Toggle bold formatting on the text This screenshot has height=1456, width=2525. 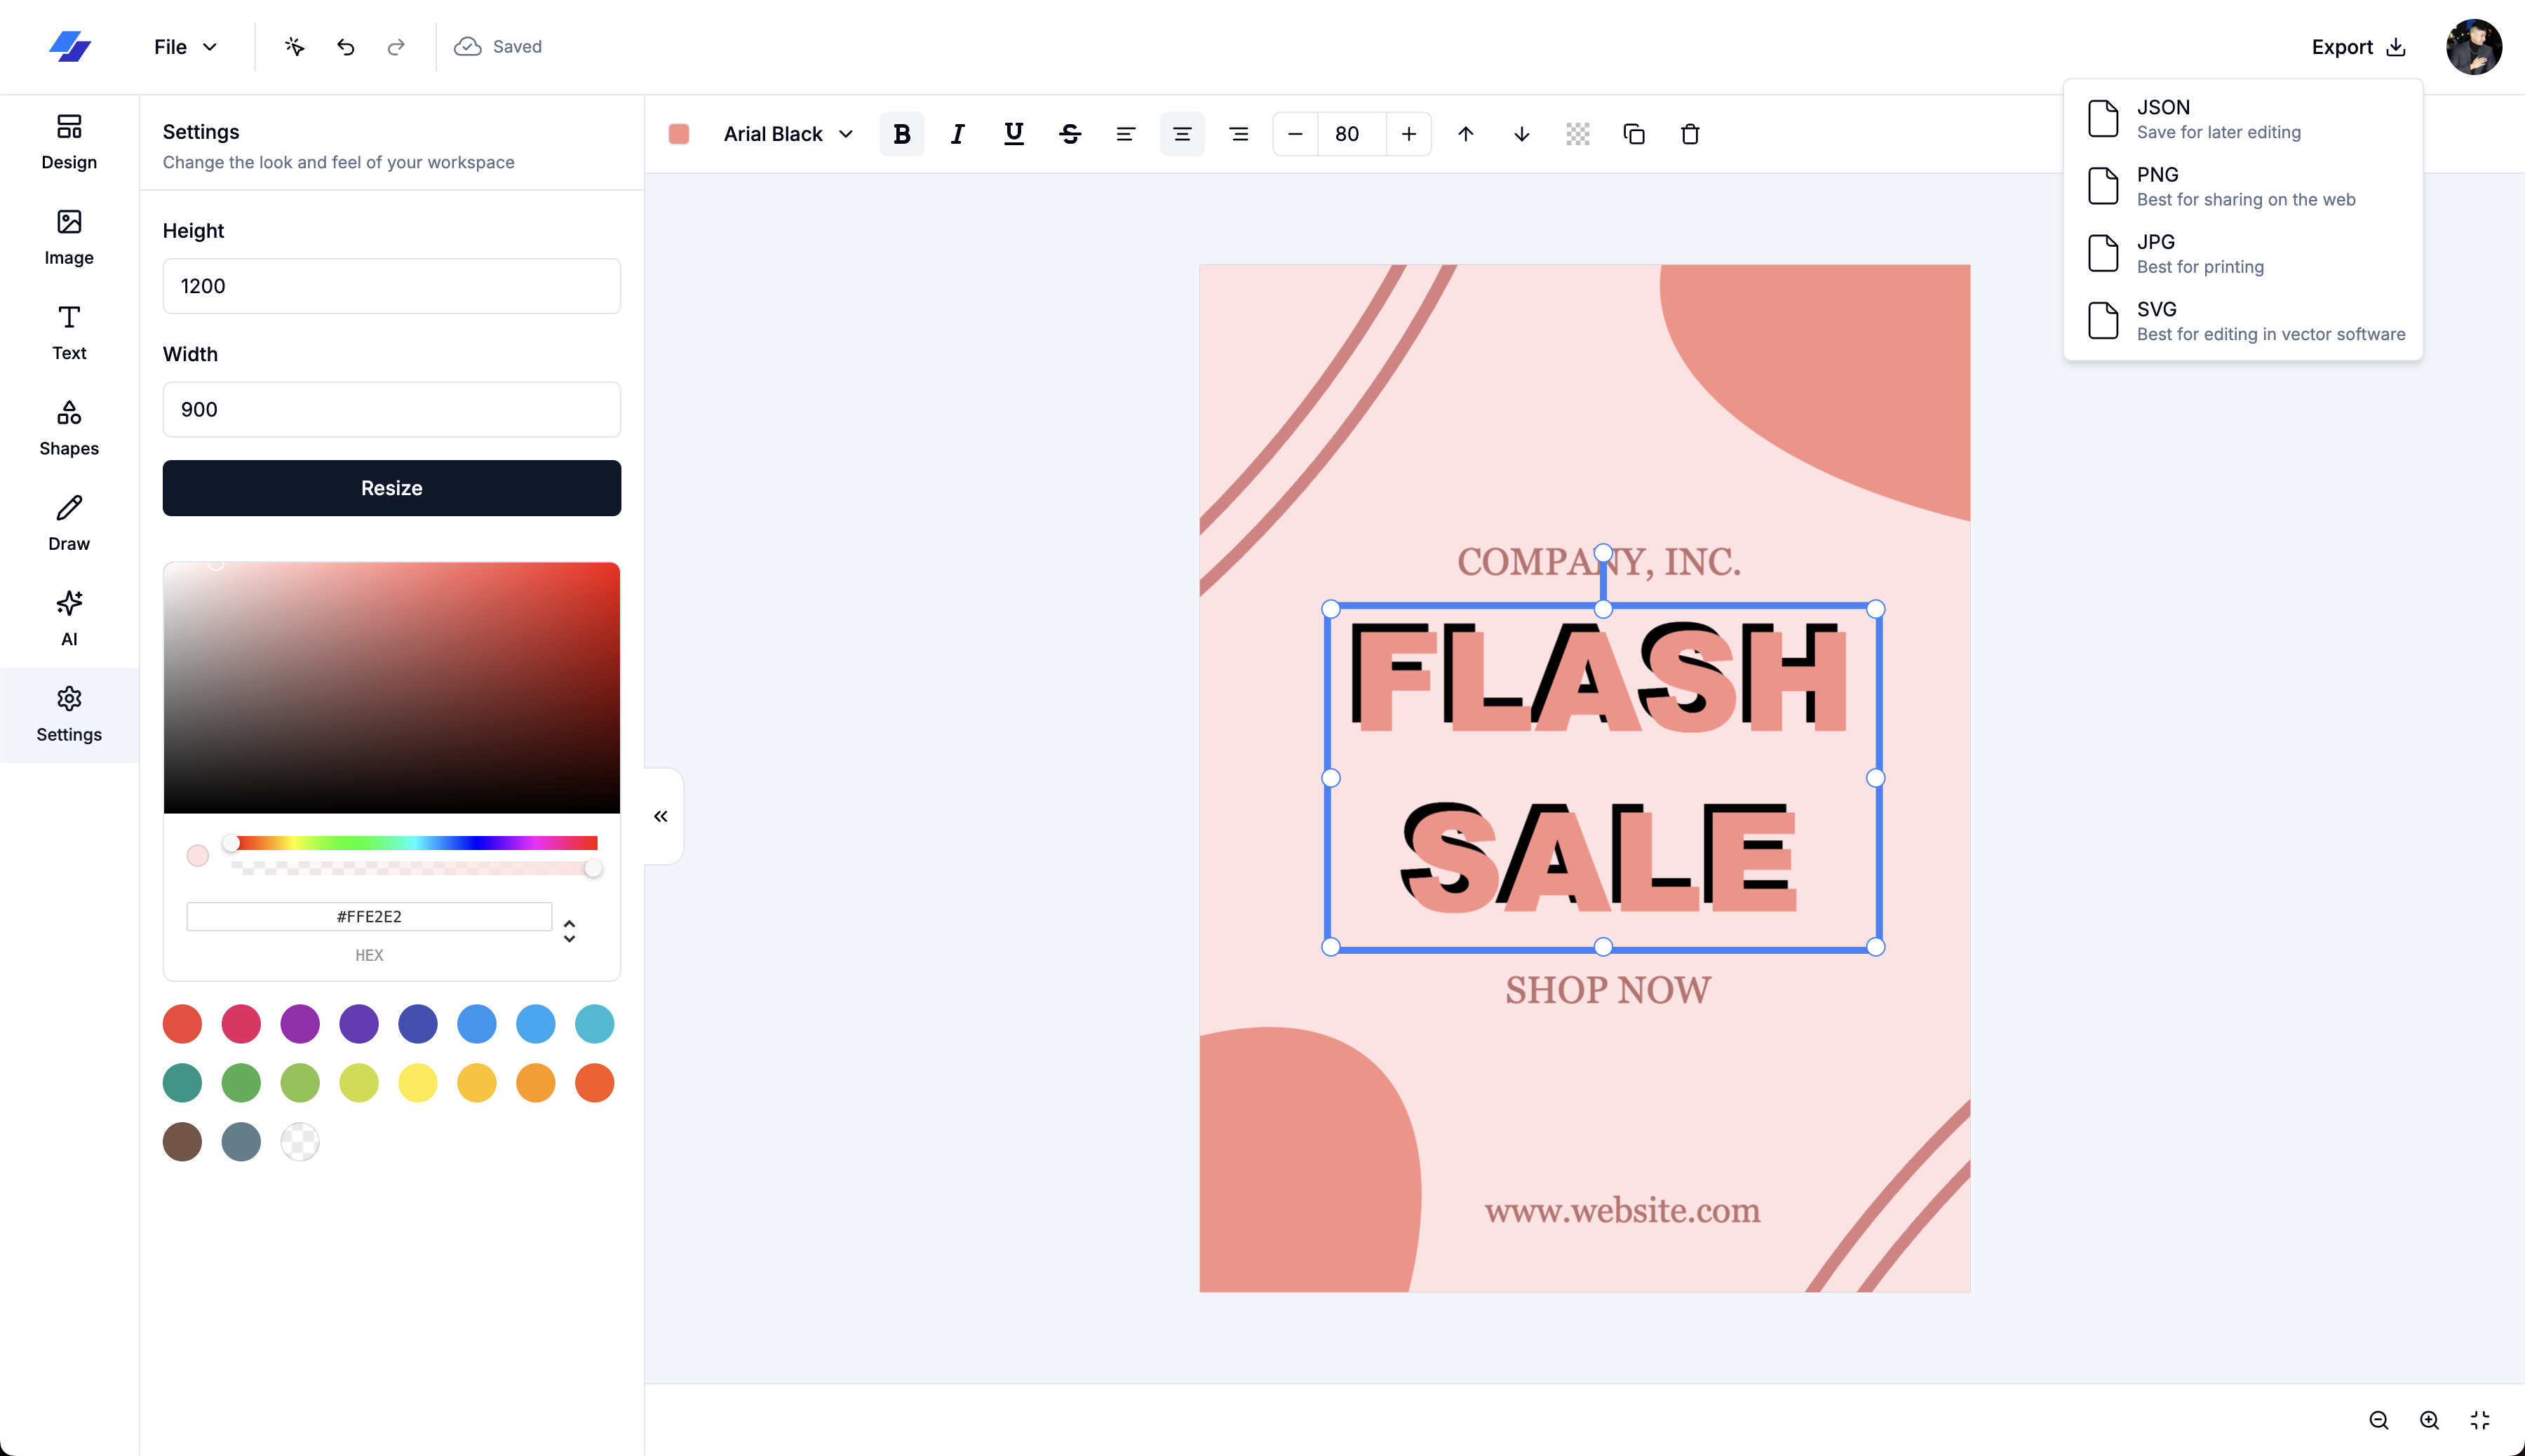click(x=900, y=134)
